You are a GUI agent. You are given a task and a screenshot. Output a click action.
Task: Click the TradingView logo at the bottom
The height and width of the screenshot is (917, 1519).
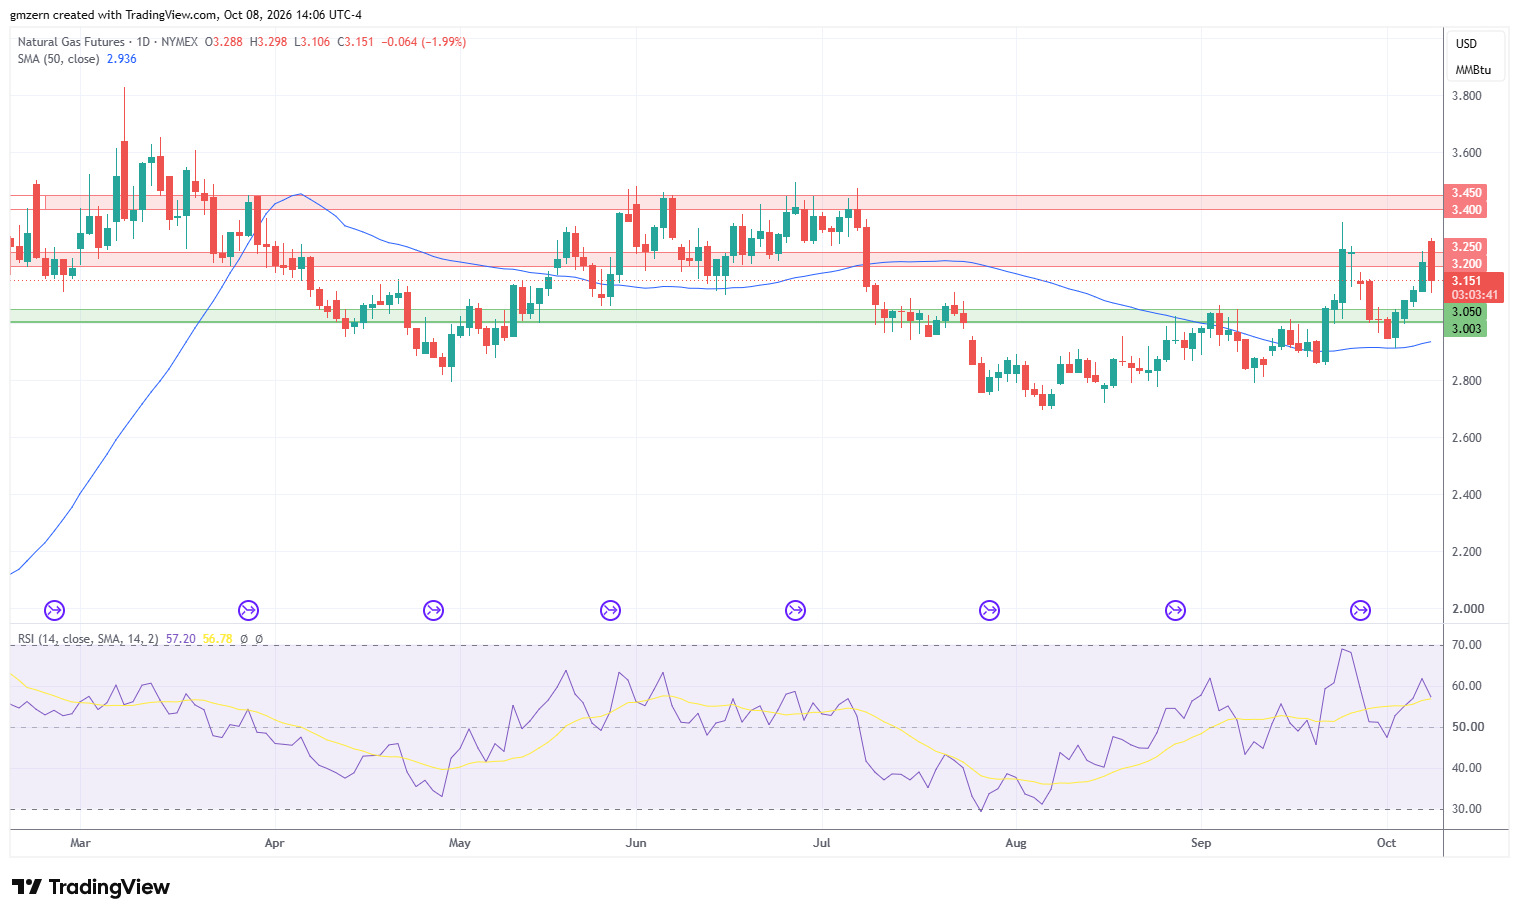(x=91, y=887)
